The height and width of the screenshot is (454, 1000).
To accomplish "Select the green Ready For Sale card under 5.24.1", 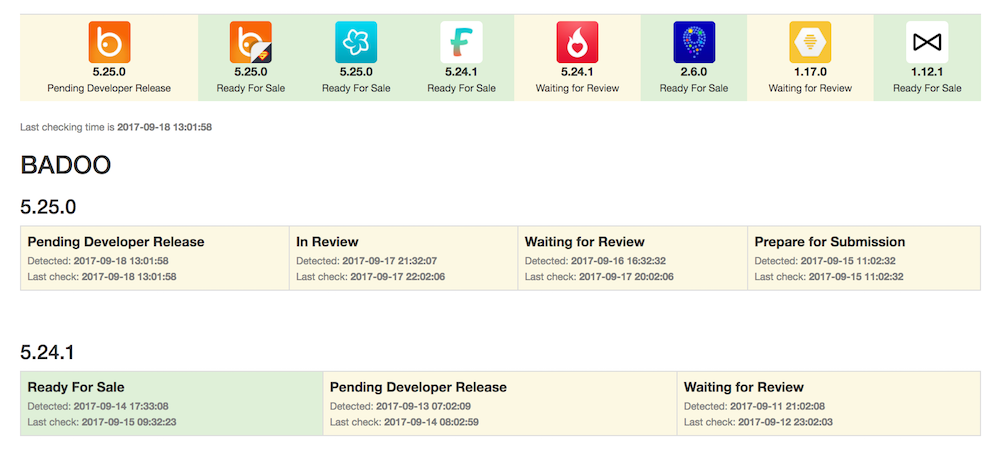I will click(171, 403).
